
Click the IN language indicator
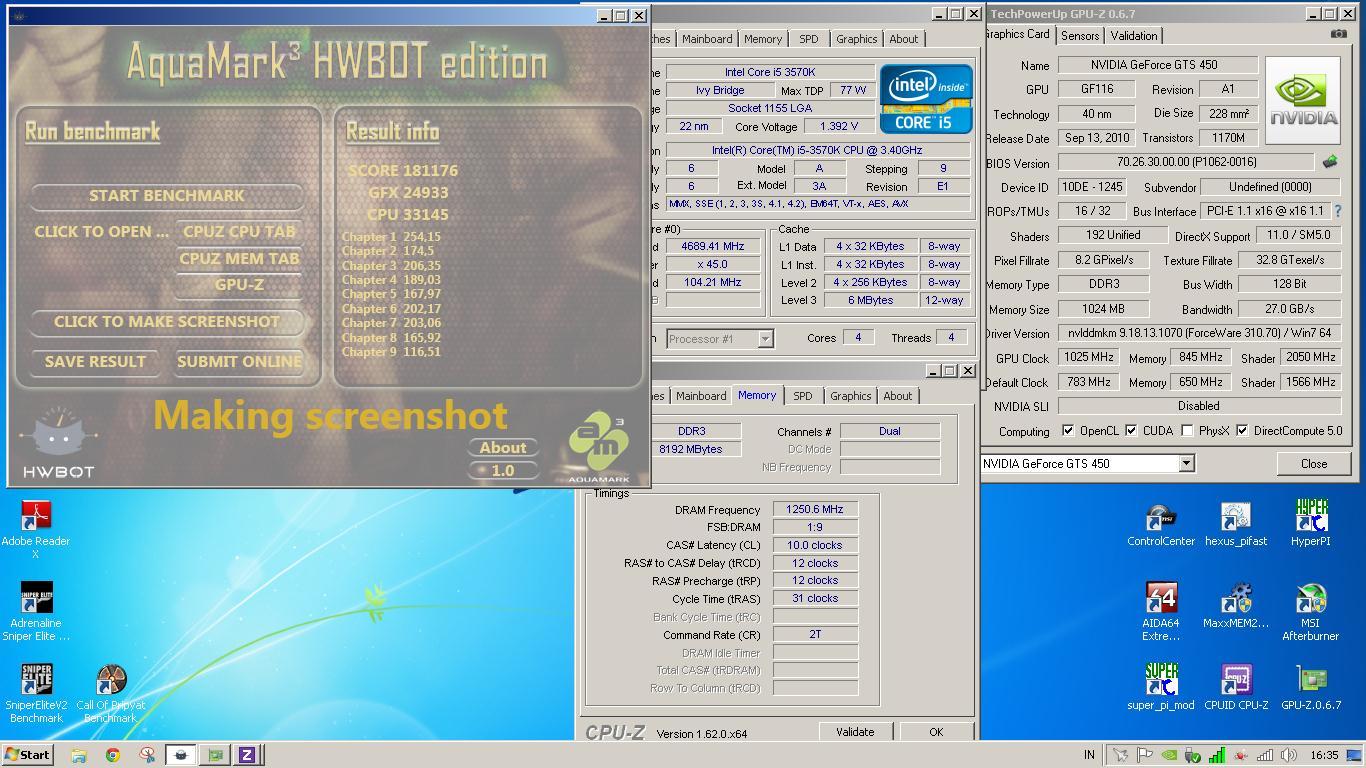click(x=1089, y=755)
